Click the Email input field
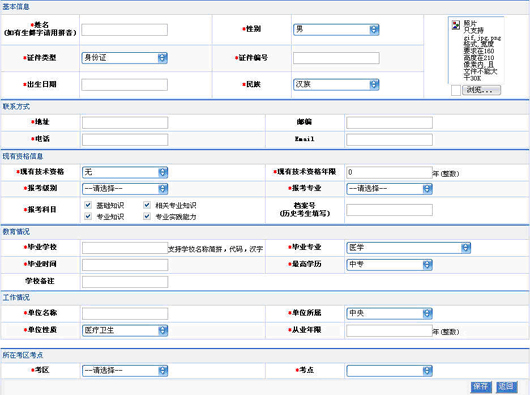 [389, 139]
